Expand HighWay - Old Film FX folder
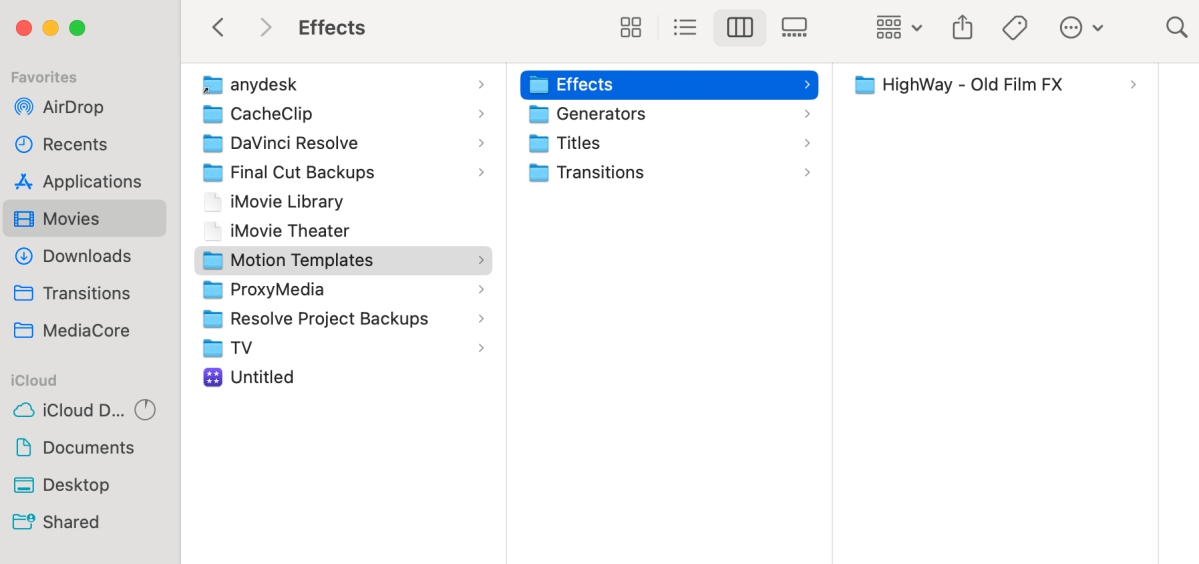This screenshot has width=1199, height=564. pyautogui.click(x=1133, y=85)
